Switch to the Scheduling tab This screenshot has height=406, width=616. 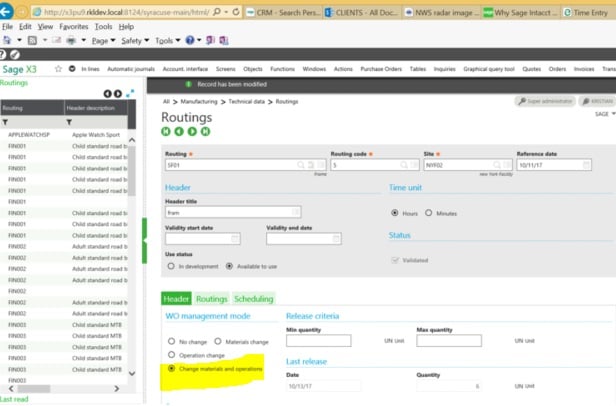coord(253,299)
